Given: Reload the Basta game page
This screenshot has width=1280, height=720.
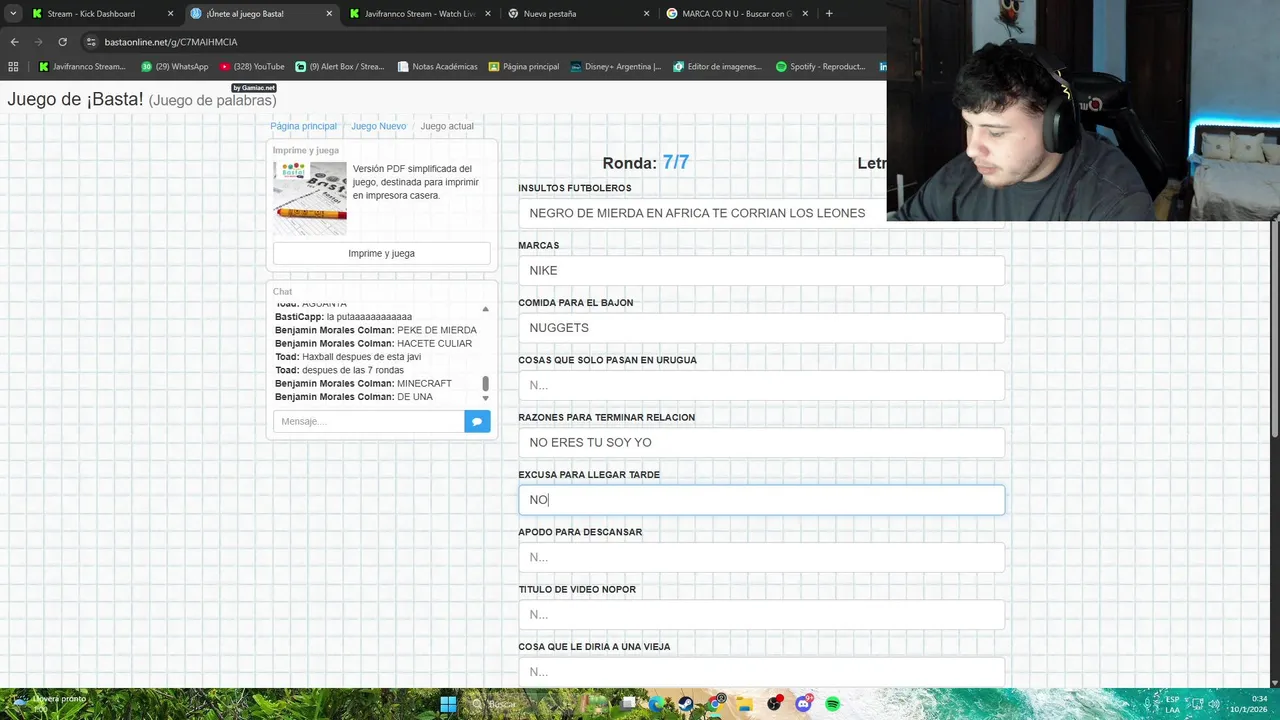Looking at the screenshot, I should pos(62,42).
